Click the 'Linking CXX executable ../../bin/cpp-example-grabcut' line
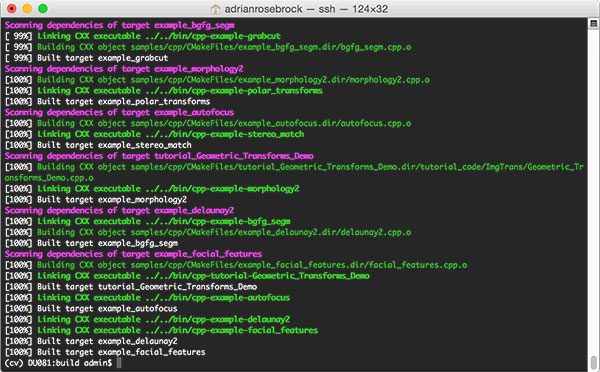The width and height of the screenshot is (600, 372). (143, 36)
